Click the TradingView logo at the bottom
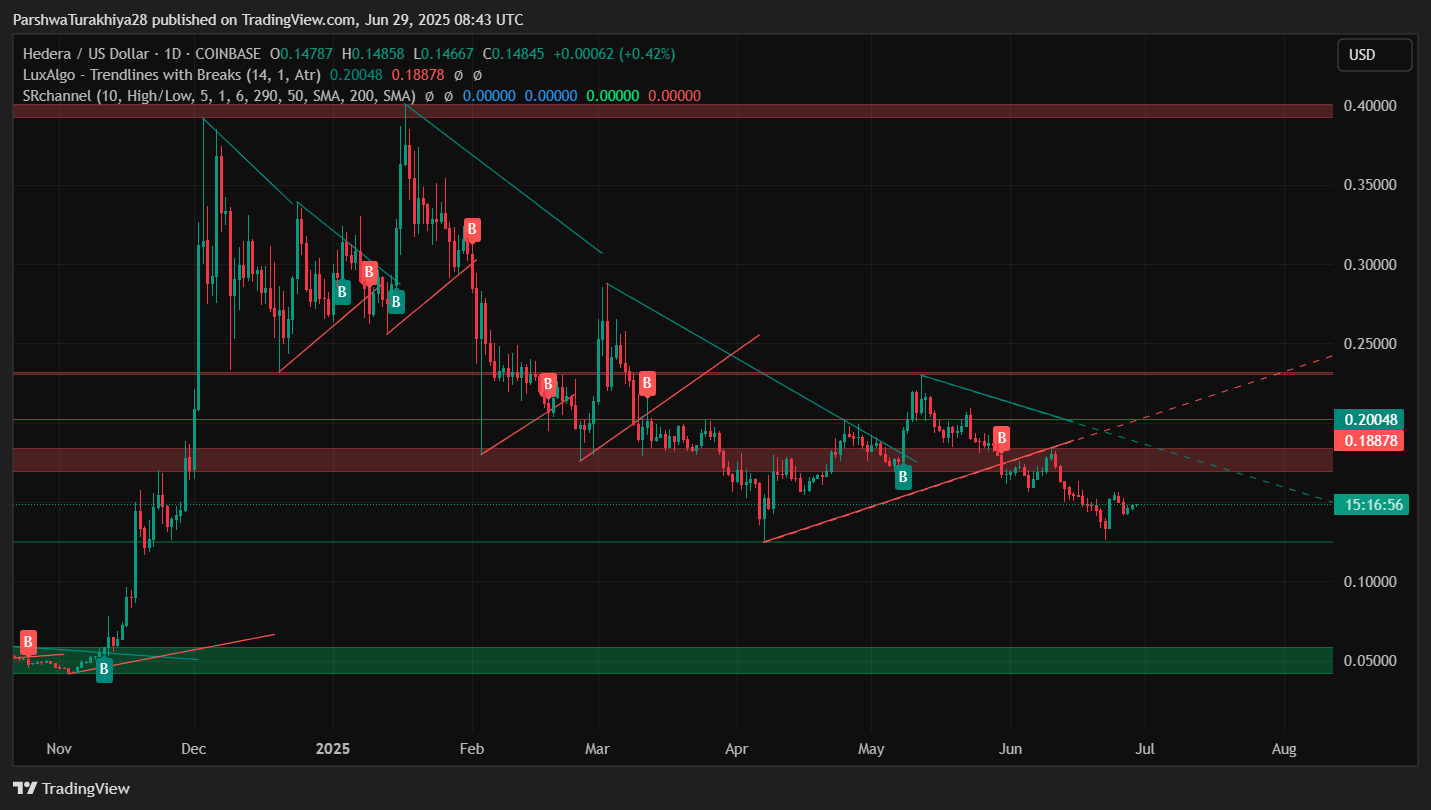Image resolution: width=1431 pixels, height=810 pixels. pyautogui.click(x=71, y=788)
